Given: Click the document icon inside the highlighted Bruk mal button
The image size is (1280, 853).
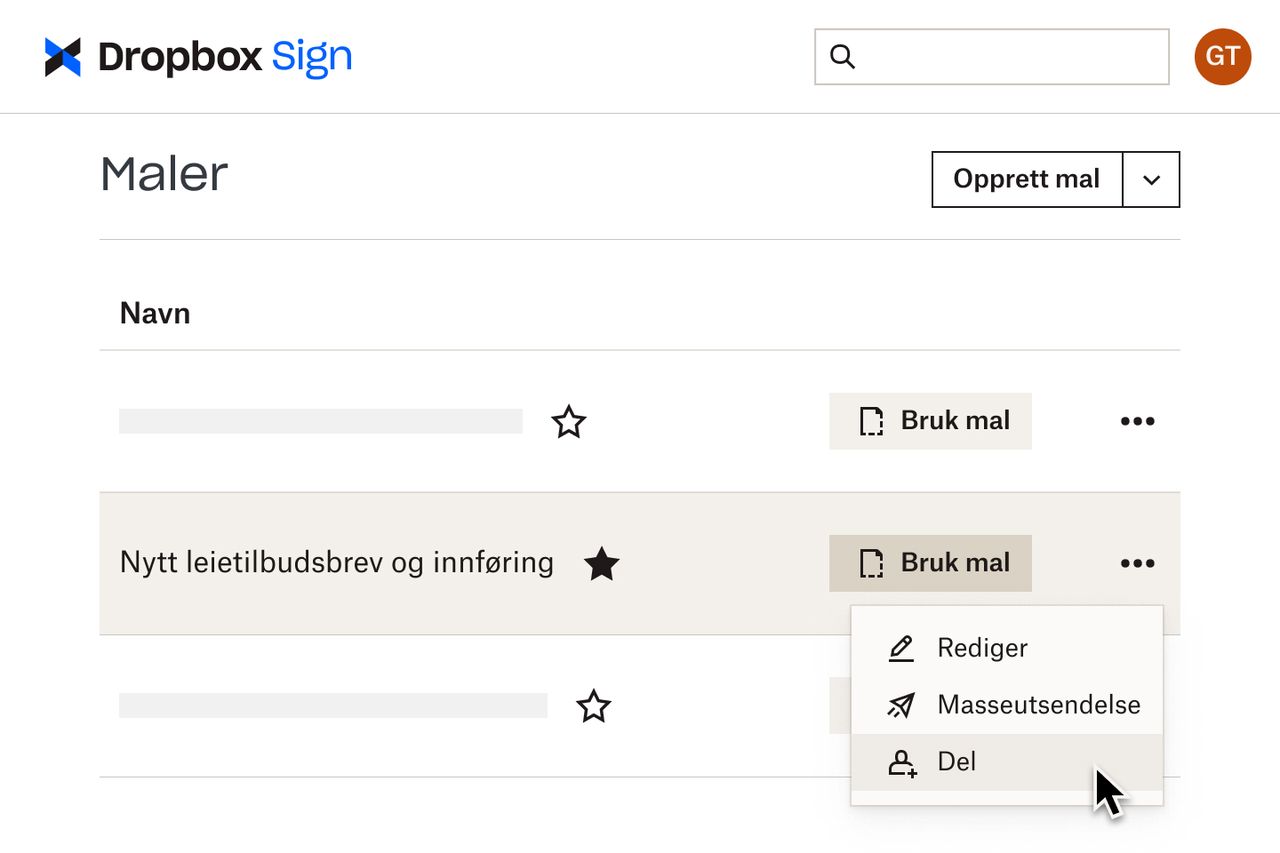Looking at the screenshot, I should pyautogui.click(x=871, y=563).
